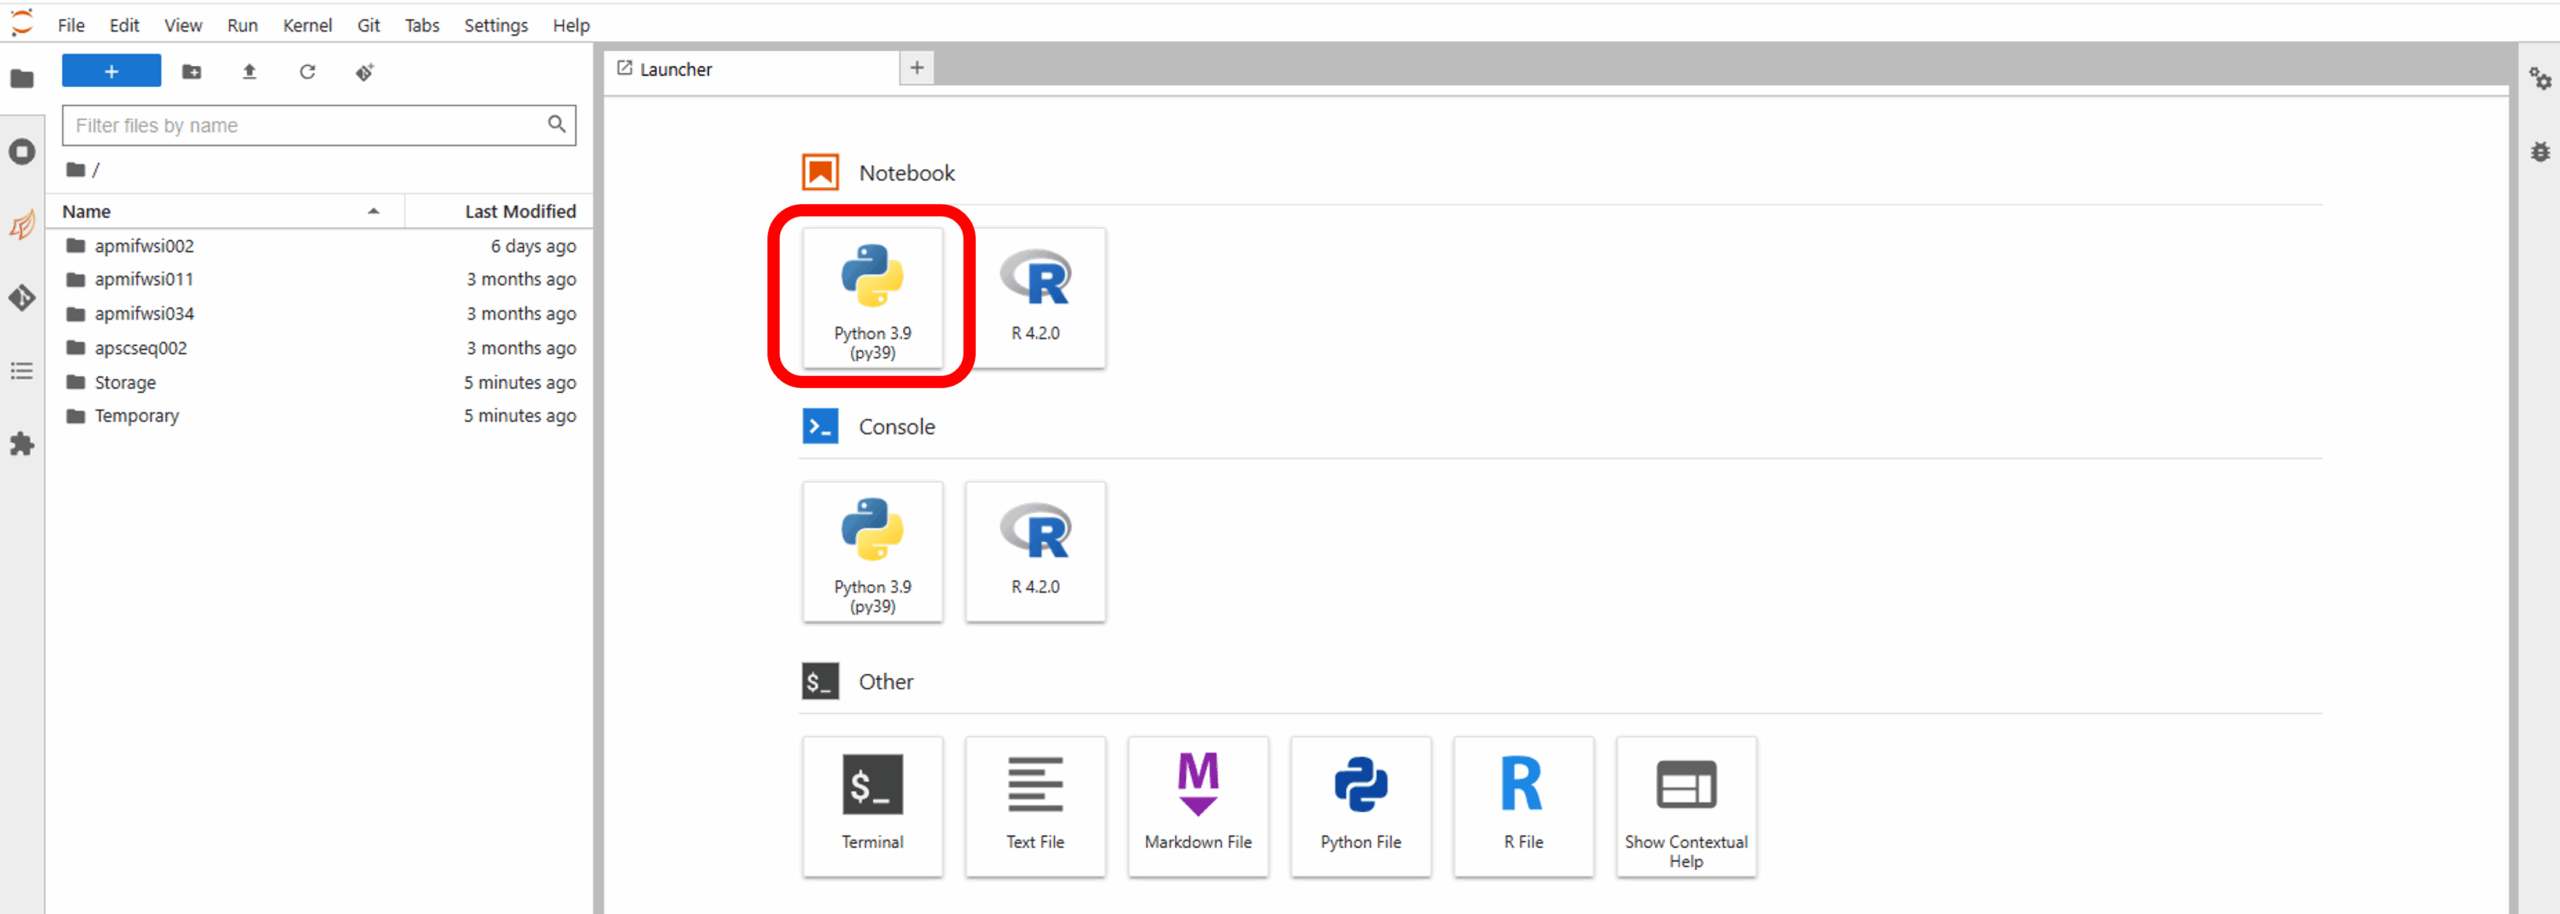Open a Python 3.9 notebook from the launcher
The image size is (2560, 914).
872,297
